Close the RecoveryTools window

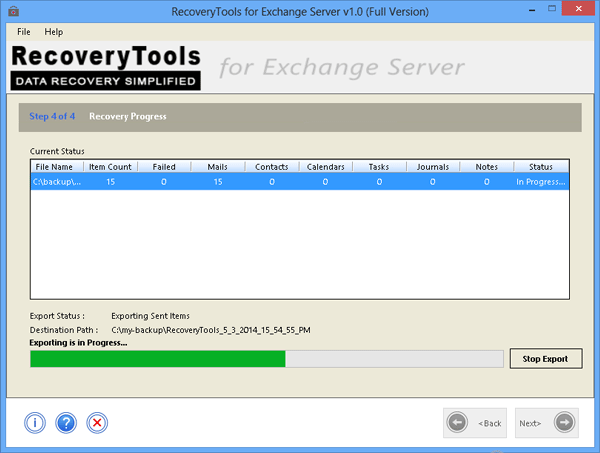[579, 8]
